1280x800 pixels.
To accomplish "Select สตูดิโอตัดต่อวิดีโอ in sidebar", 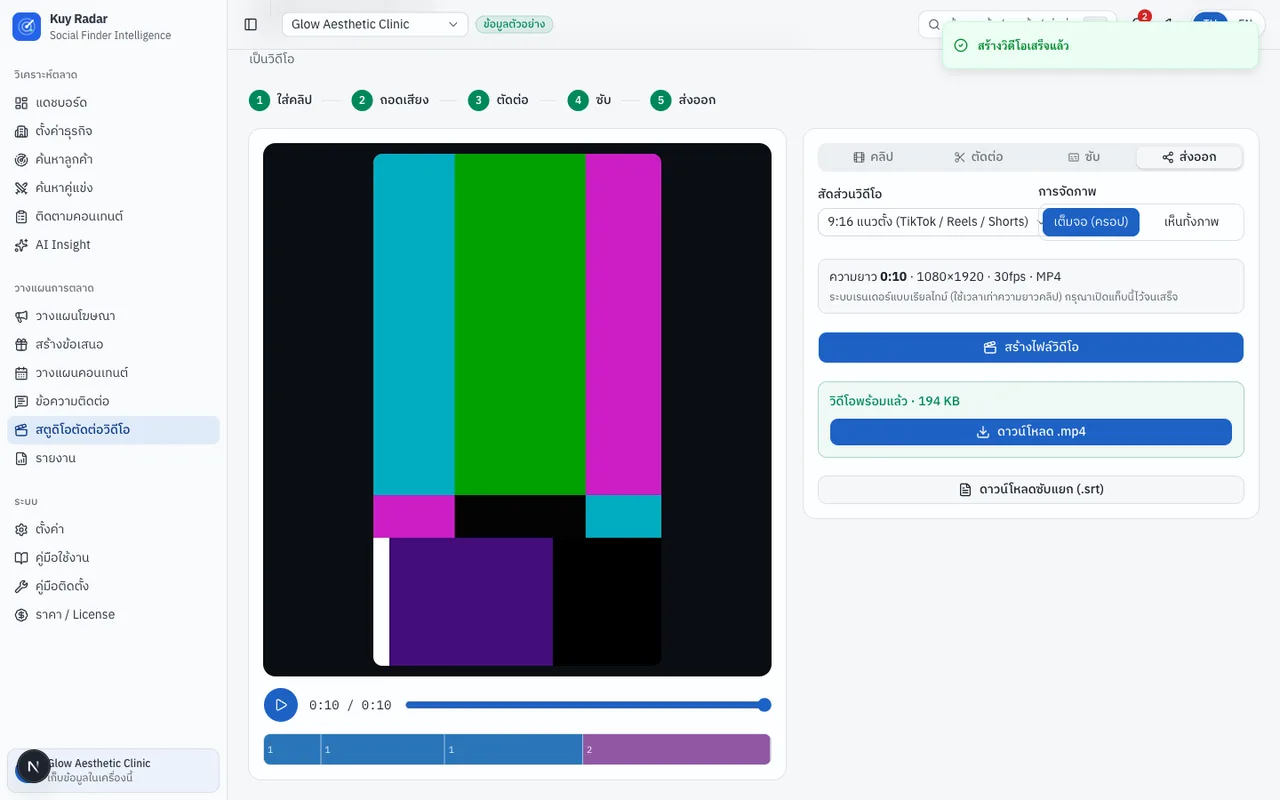I will (113, 430).
